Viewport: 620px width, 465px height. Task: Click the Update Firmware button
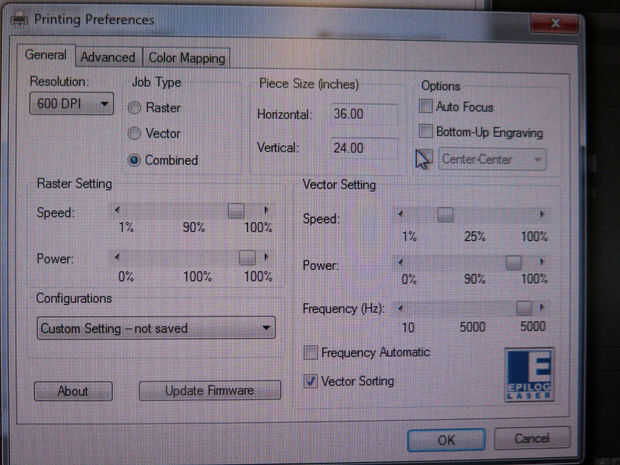tap(210, 391)
